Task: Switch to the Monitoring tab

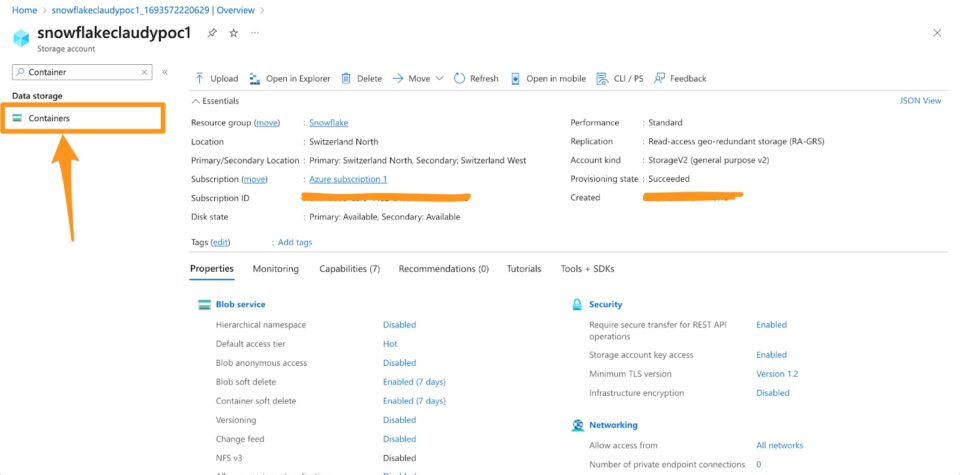Action: coord(275,269)
